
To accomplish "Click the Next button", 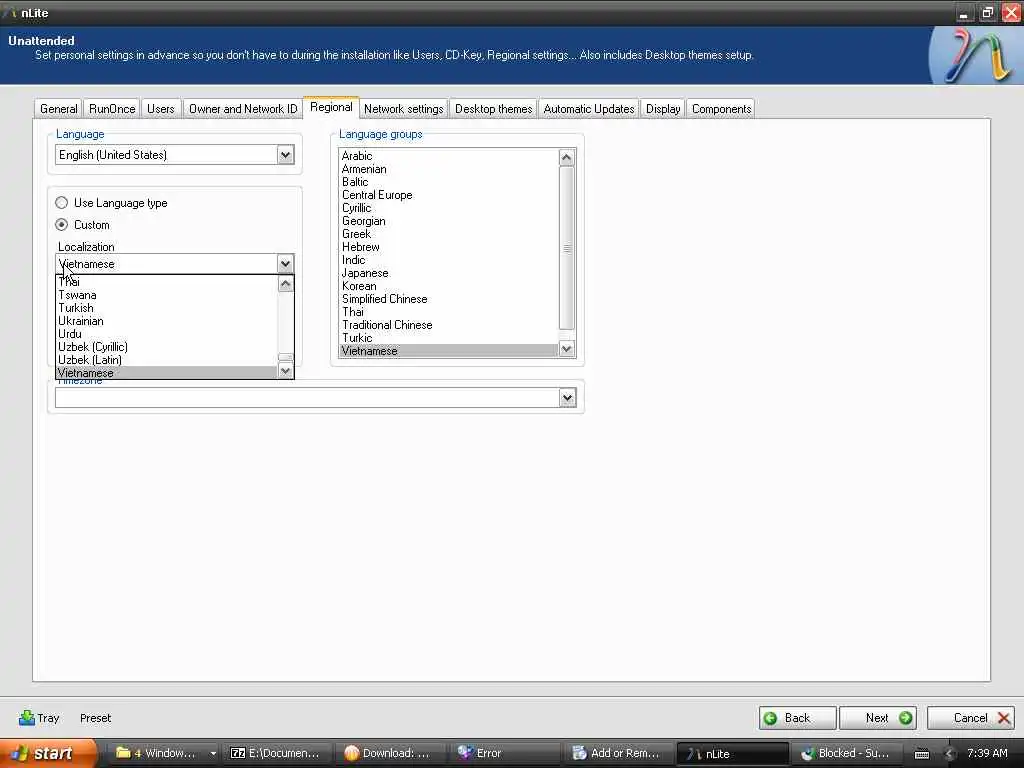I will pos(878,718).
